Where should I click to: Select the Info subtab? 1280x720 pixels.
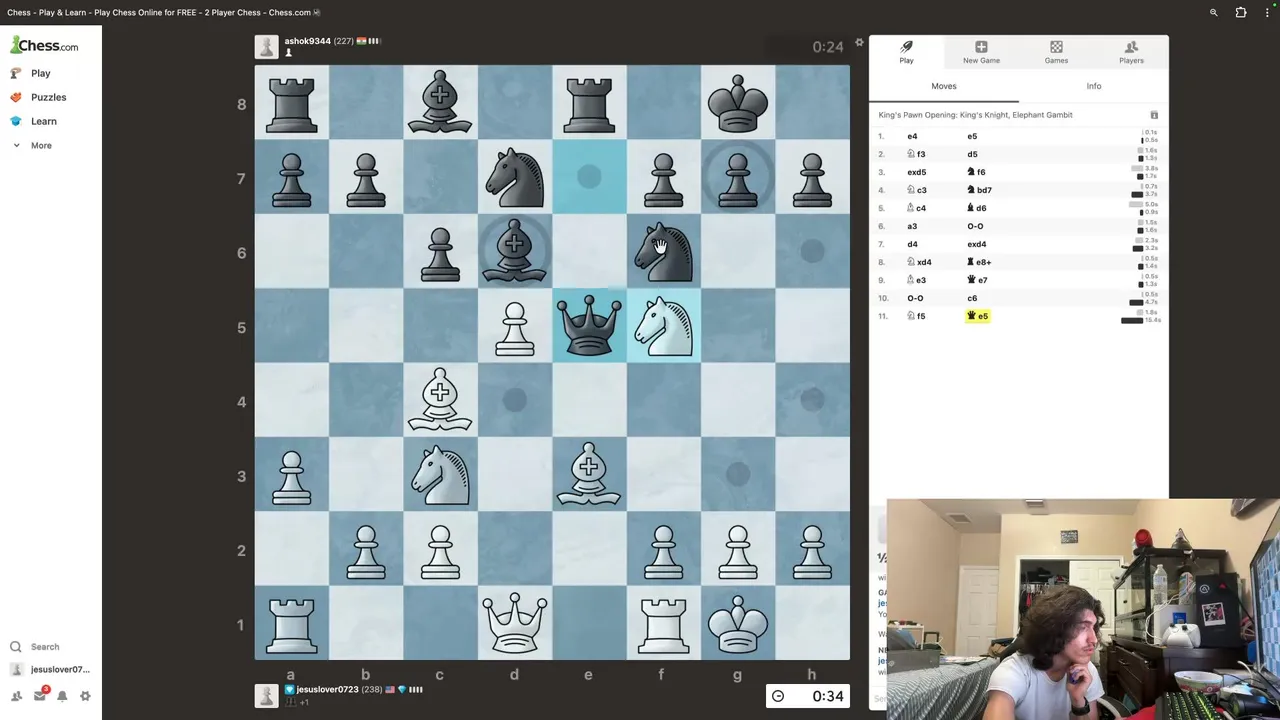tap(1094, 86)
